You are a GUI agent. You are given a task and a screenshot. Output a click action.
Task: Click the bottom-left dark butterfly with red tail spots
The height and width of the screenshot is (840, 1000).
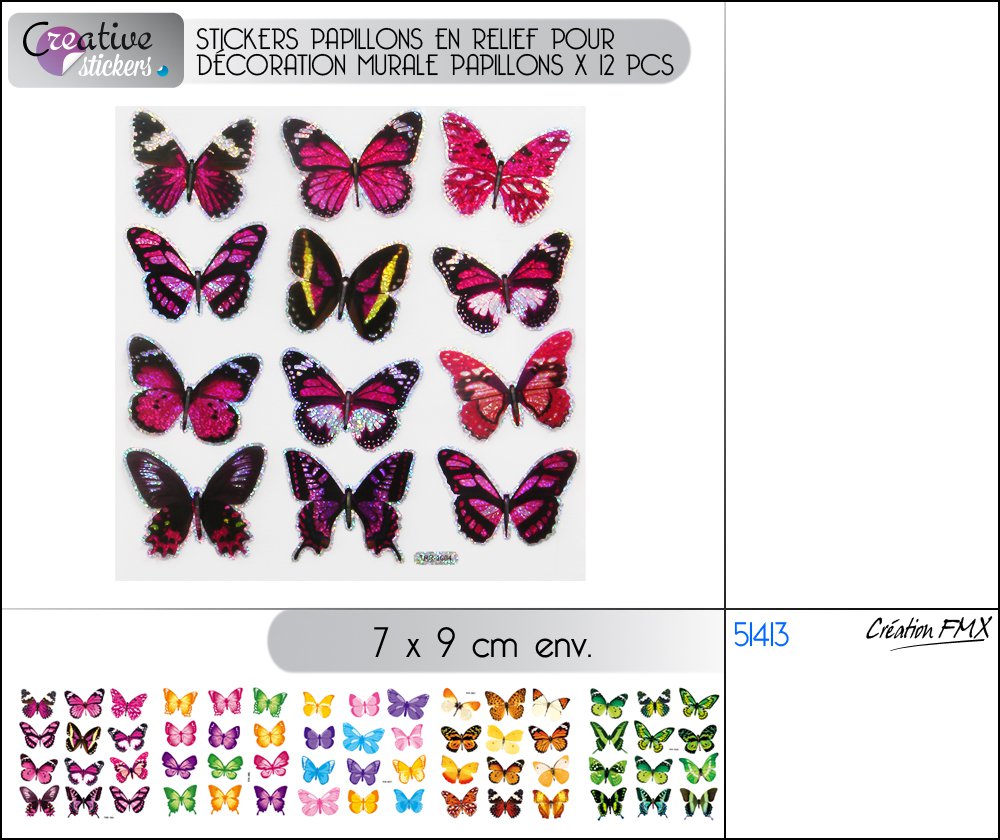pyautogui.click(x=195, y=501)
